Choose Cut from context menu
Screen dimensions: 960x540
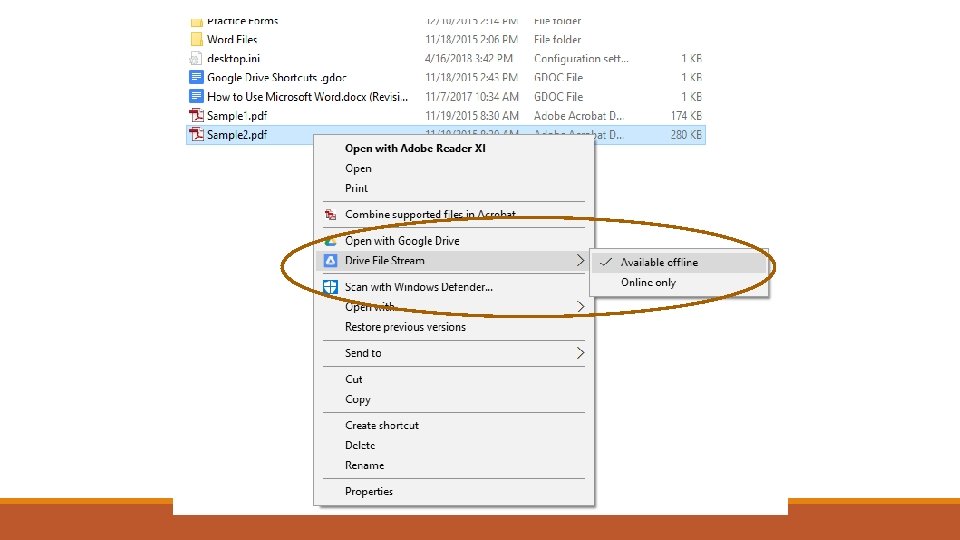[354, 379]
